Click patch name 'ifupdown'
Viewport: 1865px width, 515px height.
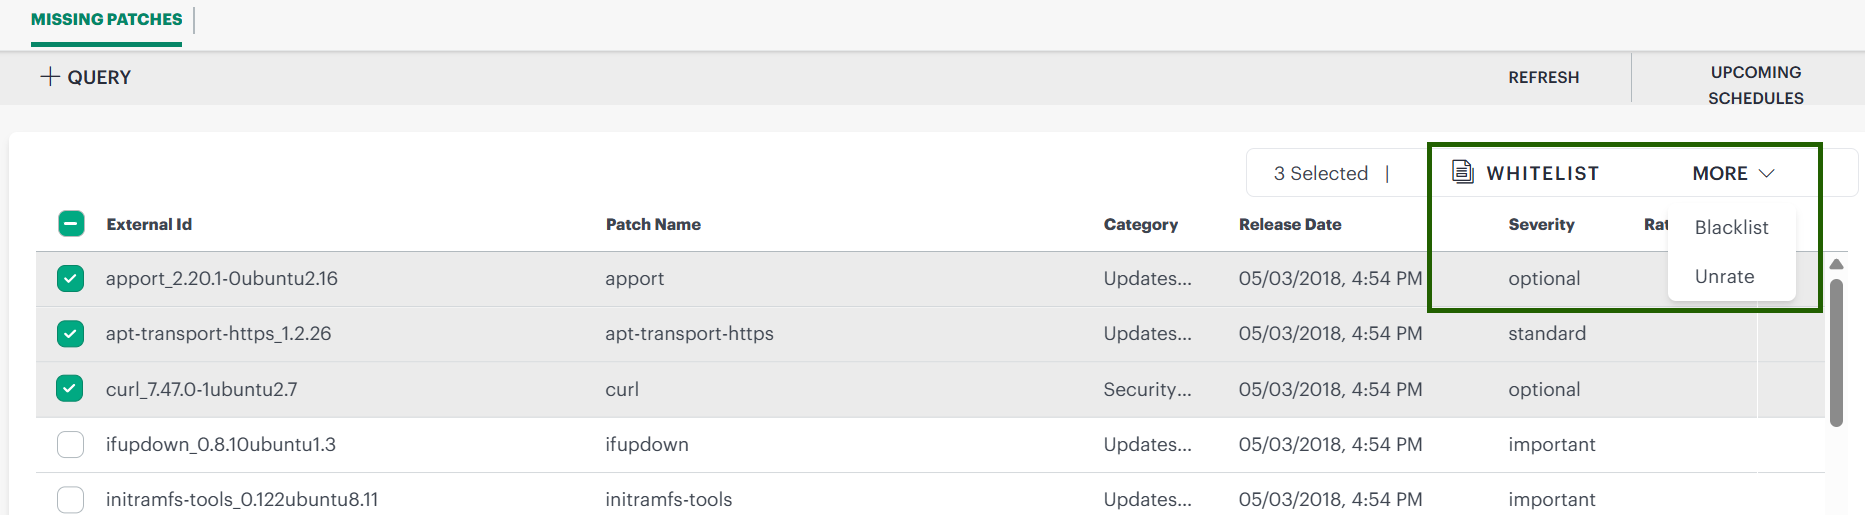tap(646, 444)
